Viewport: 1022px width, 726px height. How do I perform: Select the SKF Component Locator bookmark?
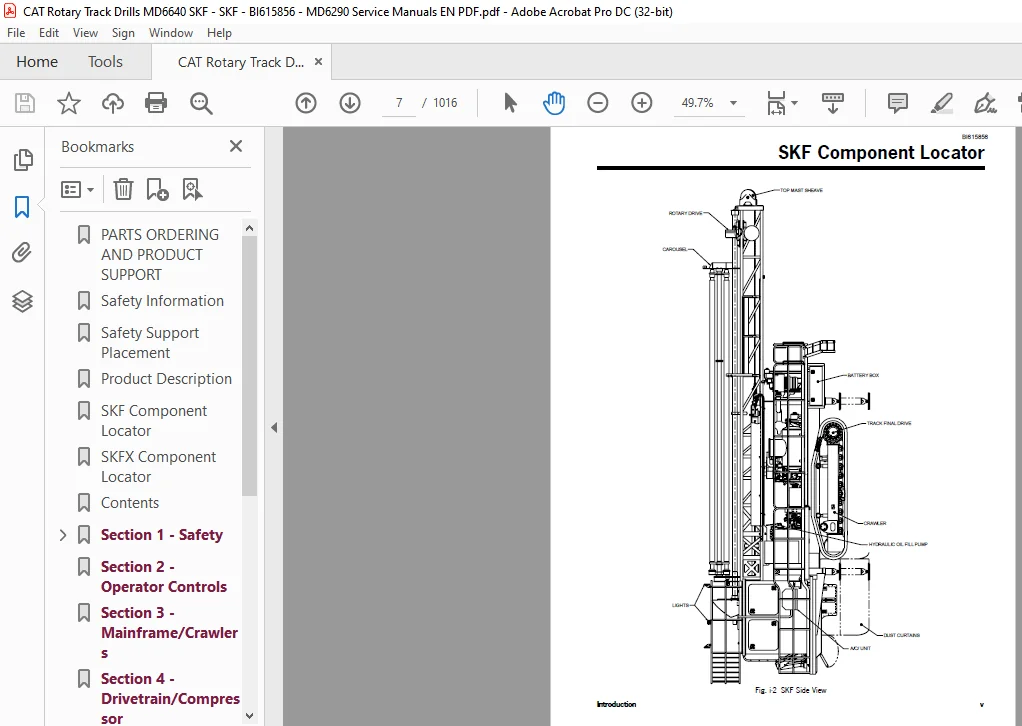pyautogui.click(x=154, y=420)
